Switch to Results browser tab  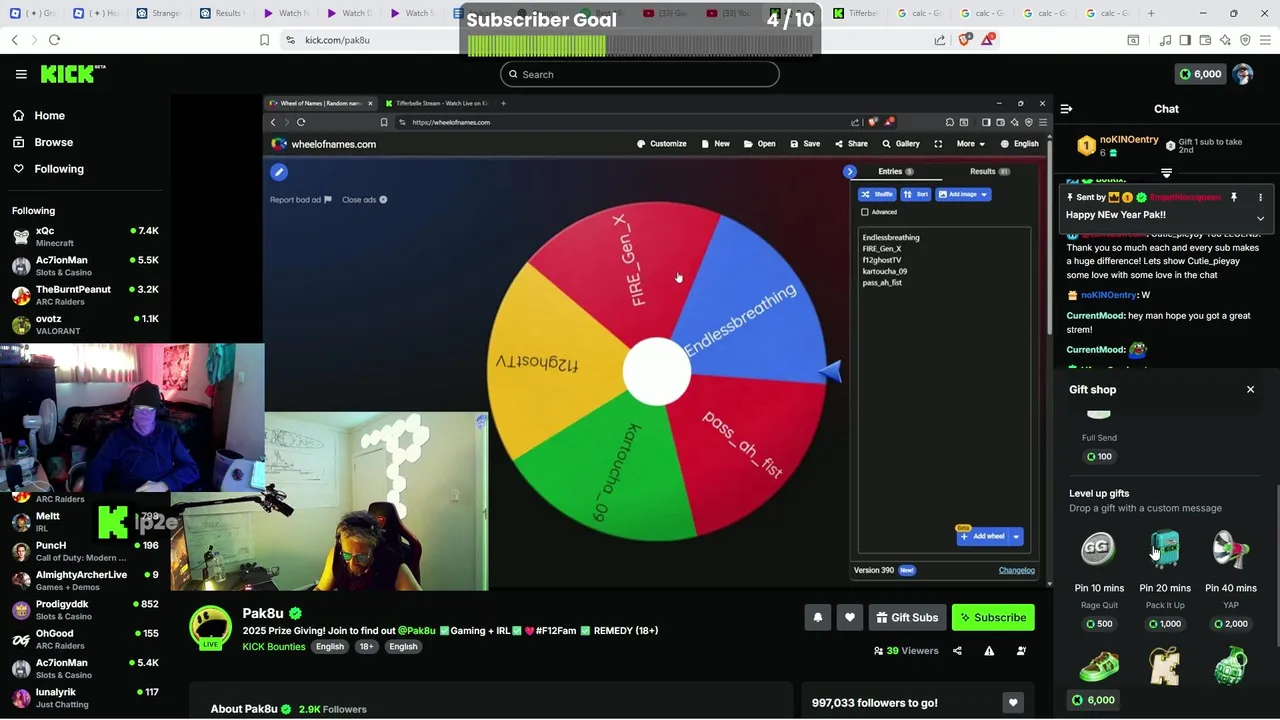(x=222, y=13)
